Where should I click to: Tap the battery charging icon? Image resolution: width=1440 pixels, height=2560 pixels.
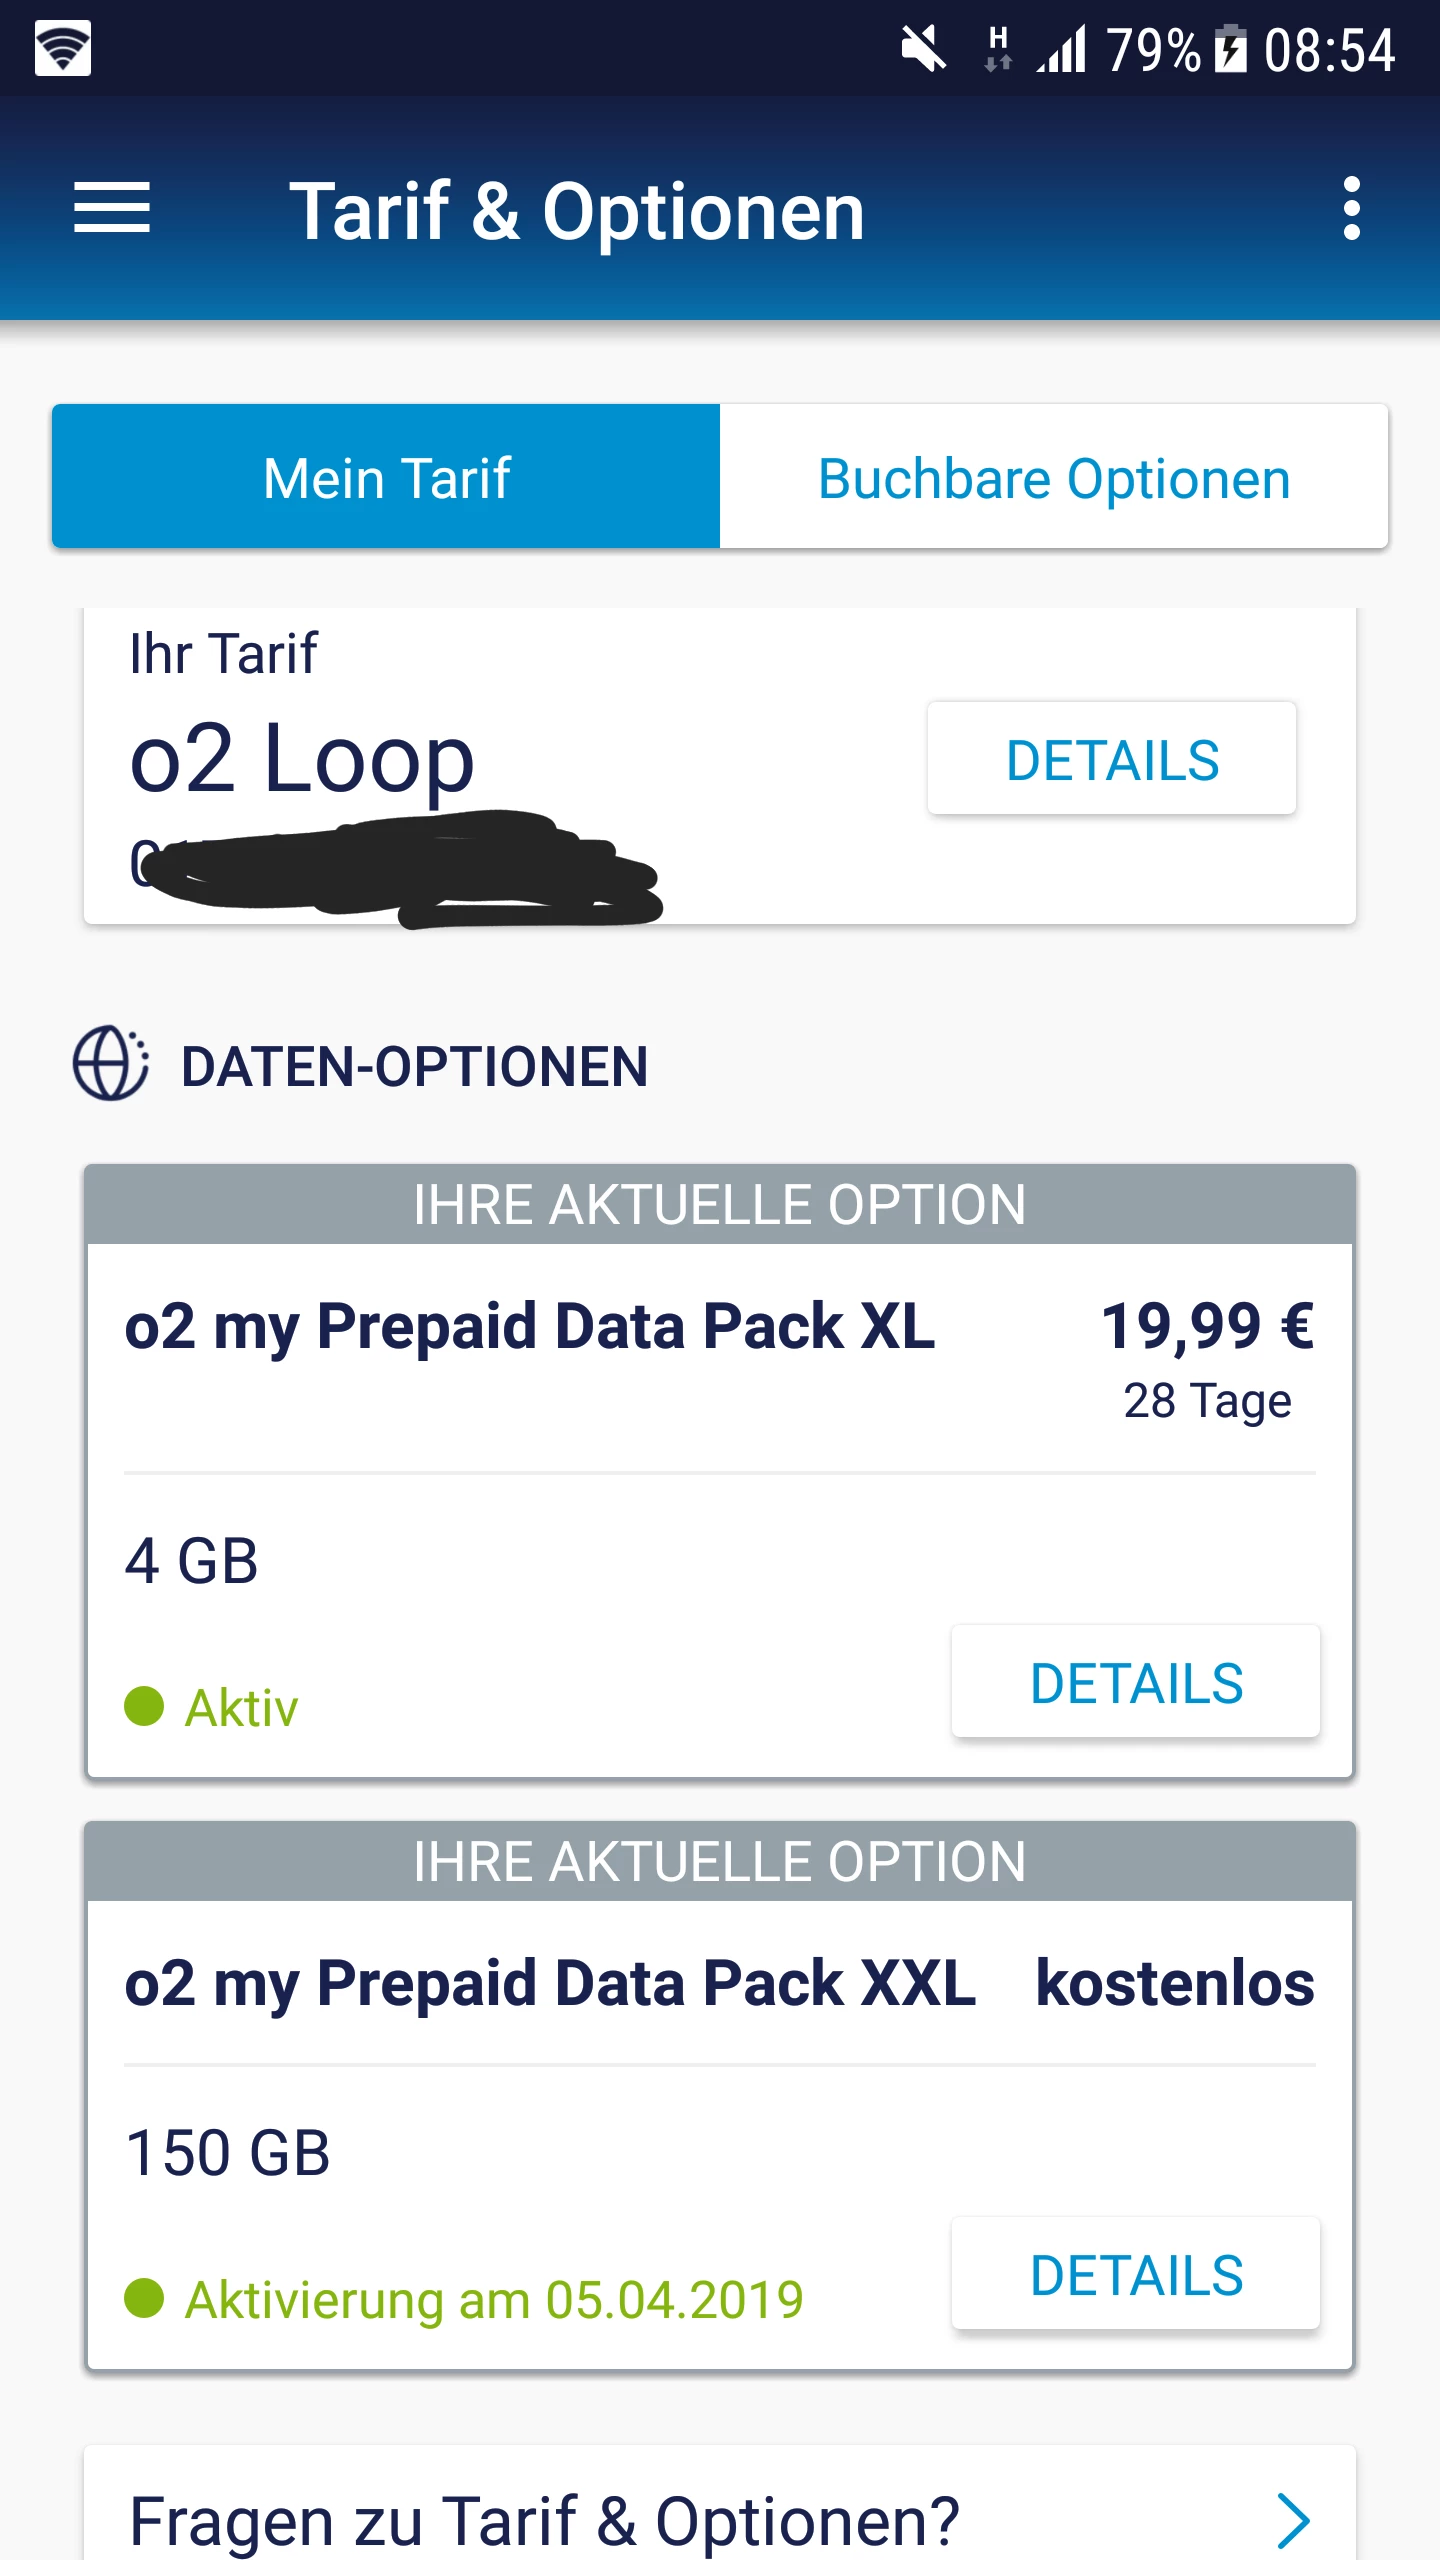pyautogui.click(x=1230, y=49)
